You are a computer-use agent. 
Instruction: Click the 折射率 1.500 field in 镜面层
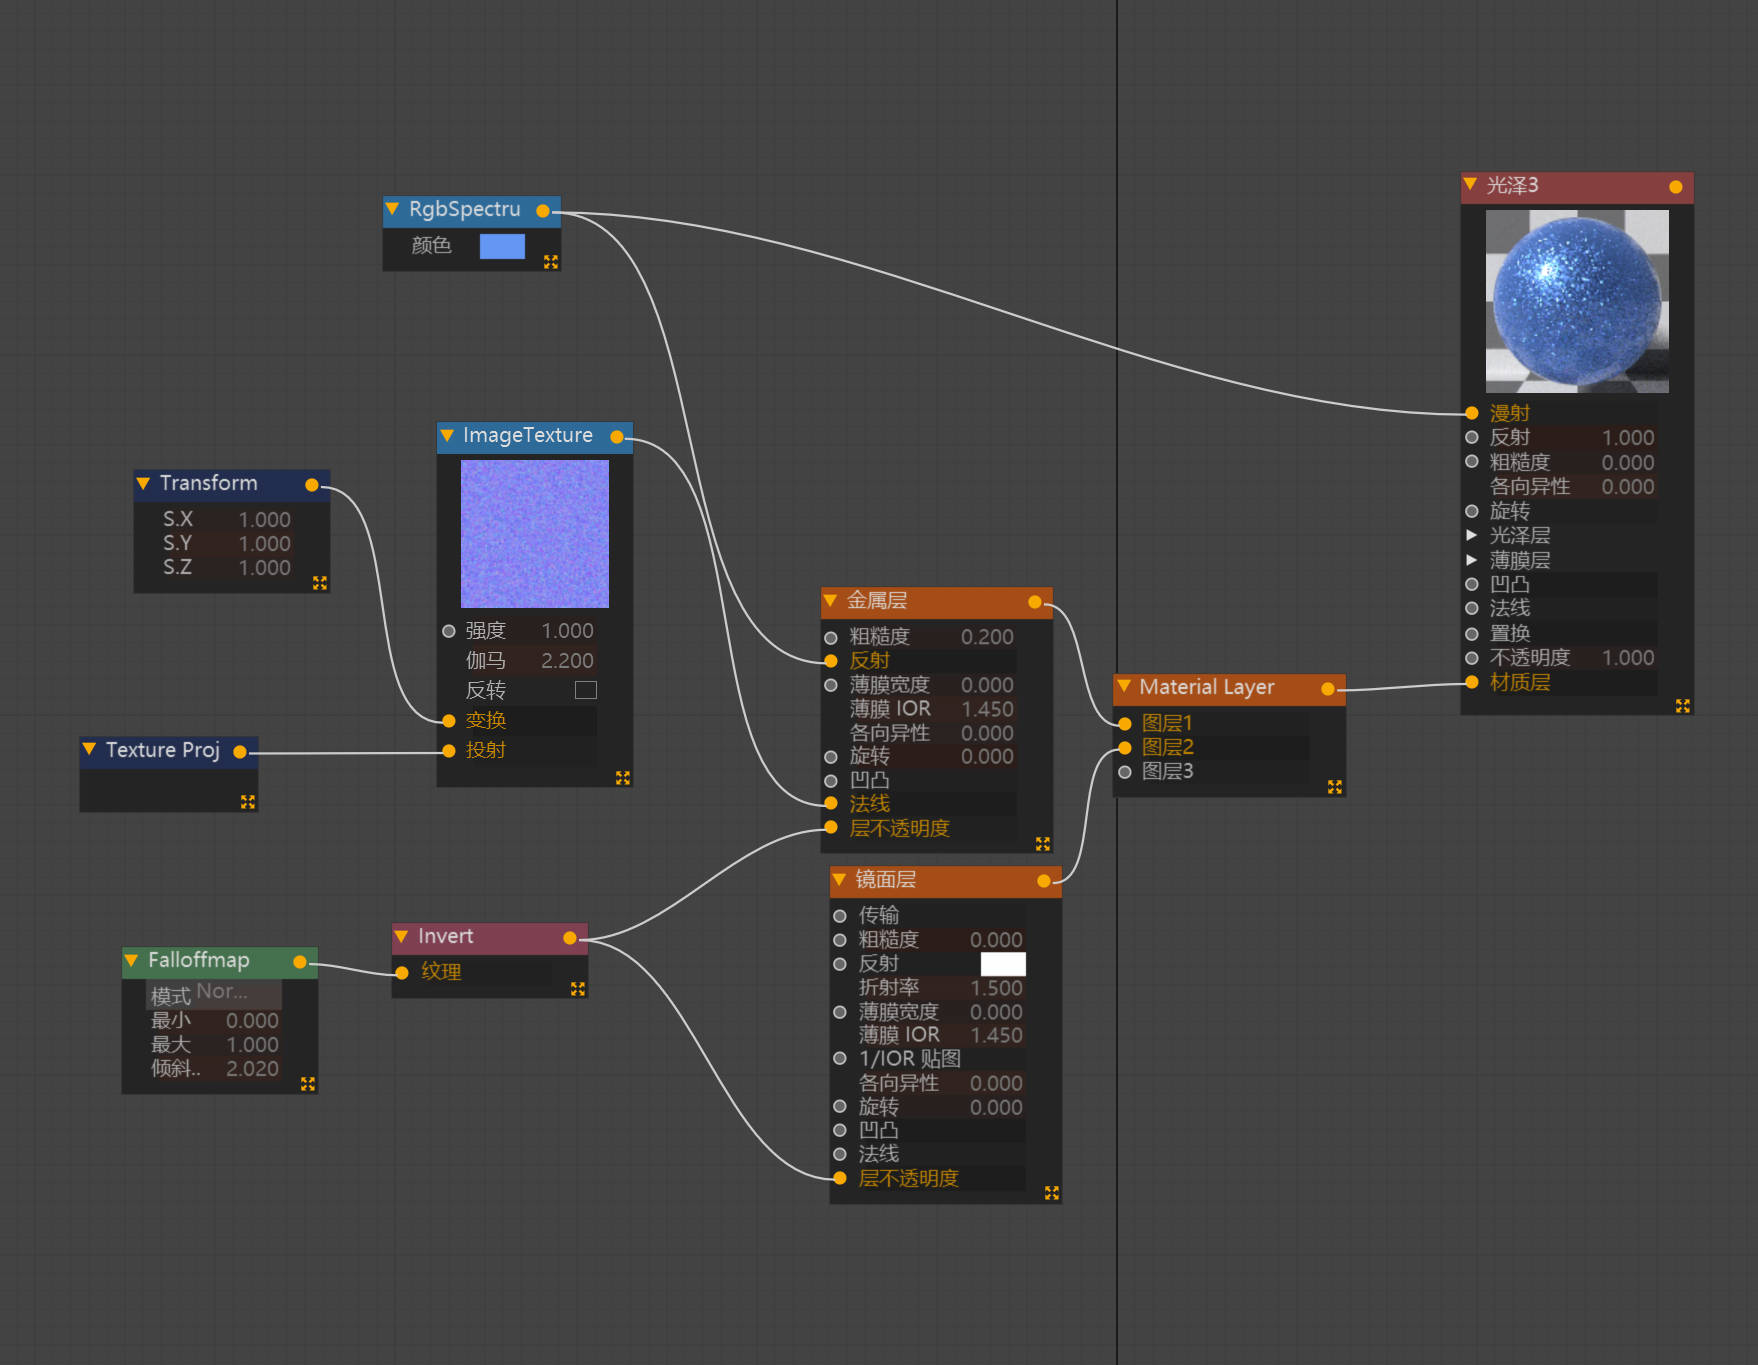(x=941, y=988)
